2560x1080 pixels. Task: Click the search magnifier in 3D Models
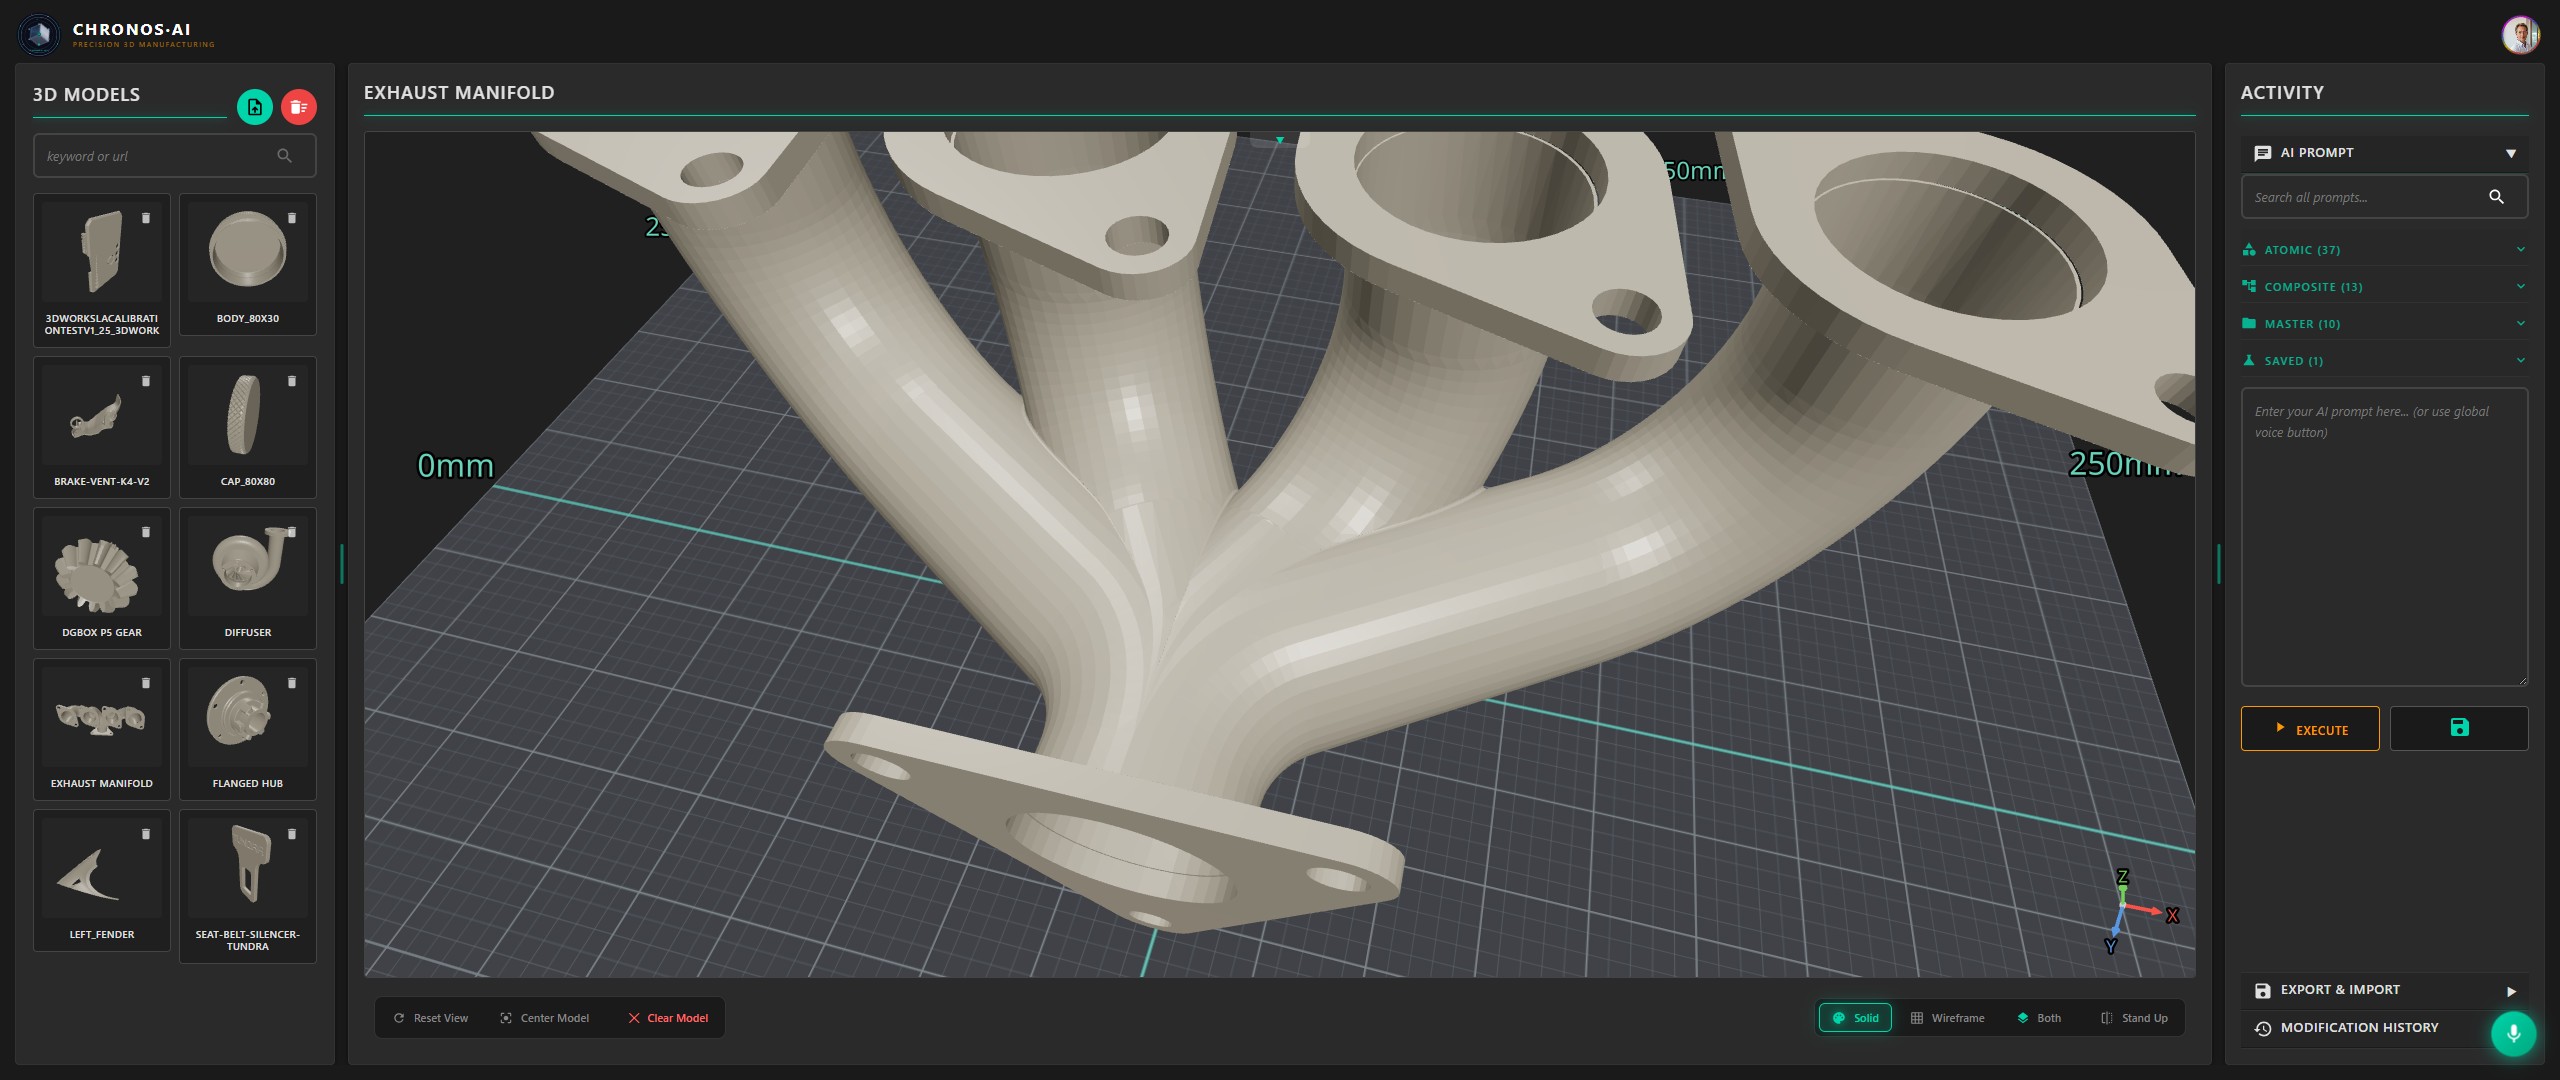point(285,156)
